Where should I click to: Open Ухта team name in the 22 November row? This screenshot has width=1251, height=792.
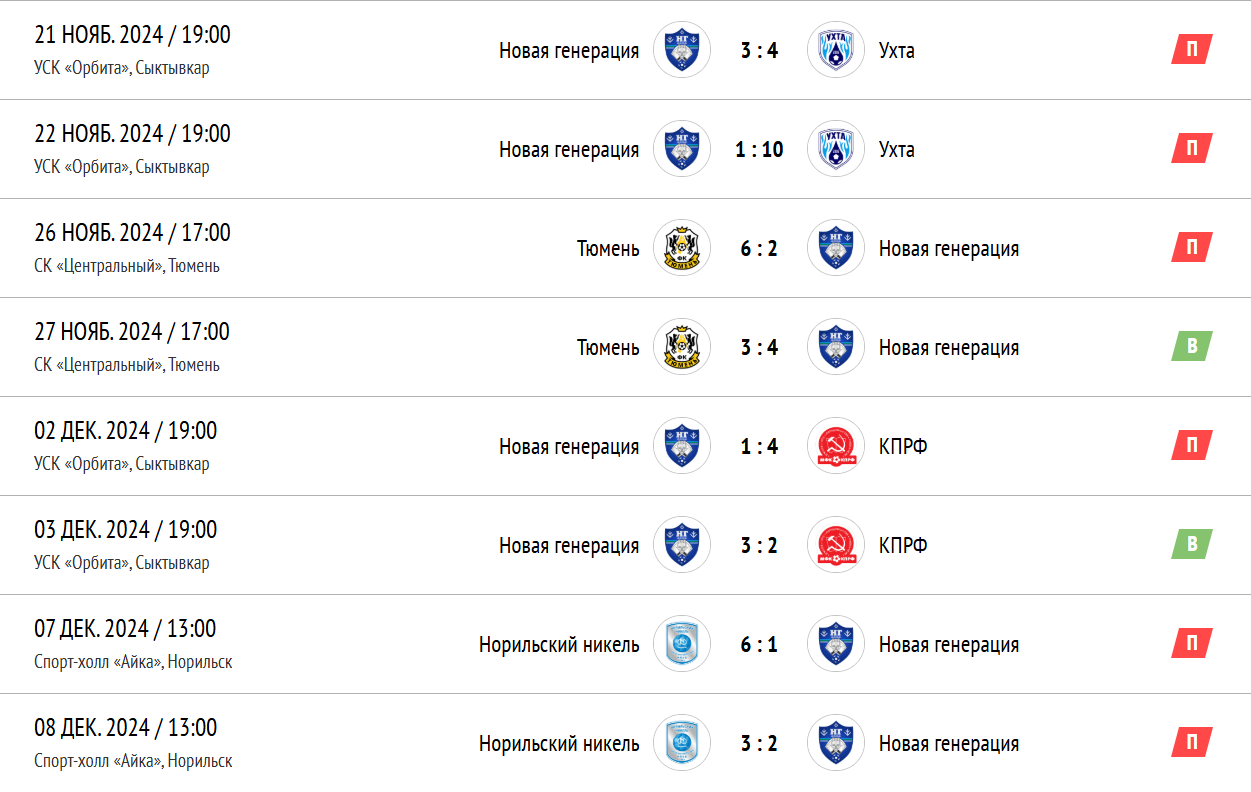coord(897,150)
